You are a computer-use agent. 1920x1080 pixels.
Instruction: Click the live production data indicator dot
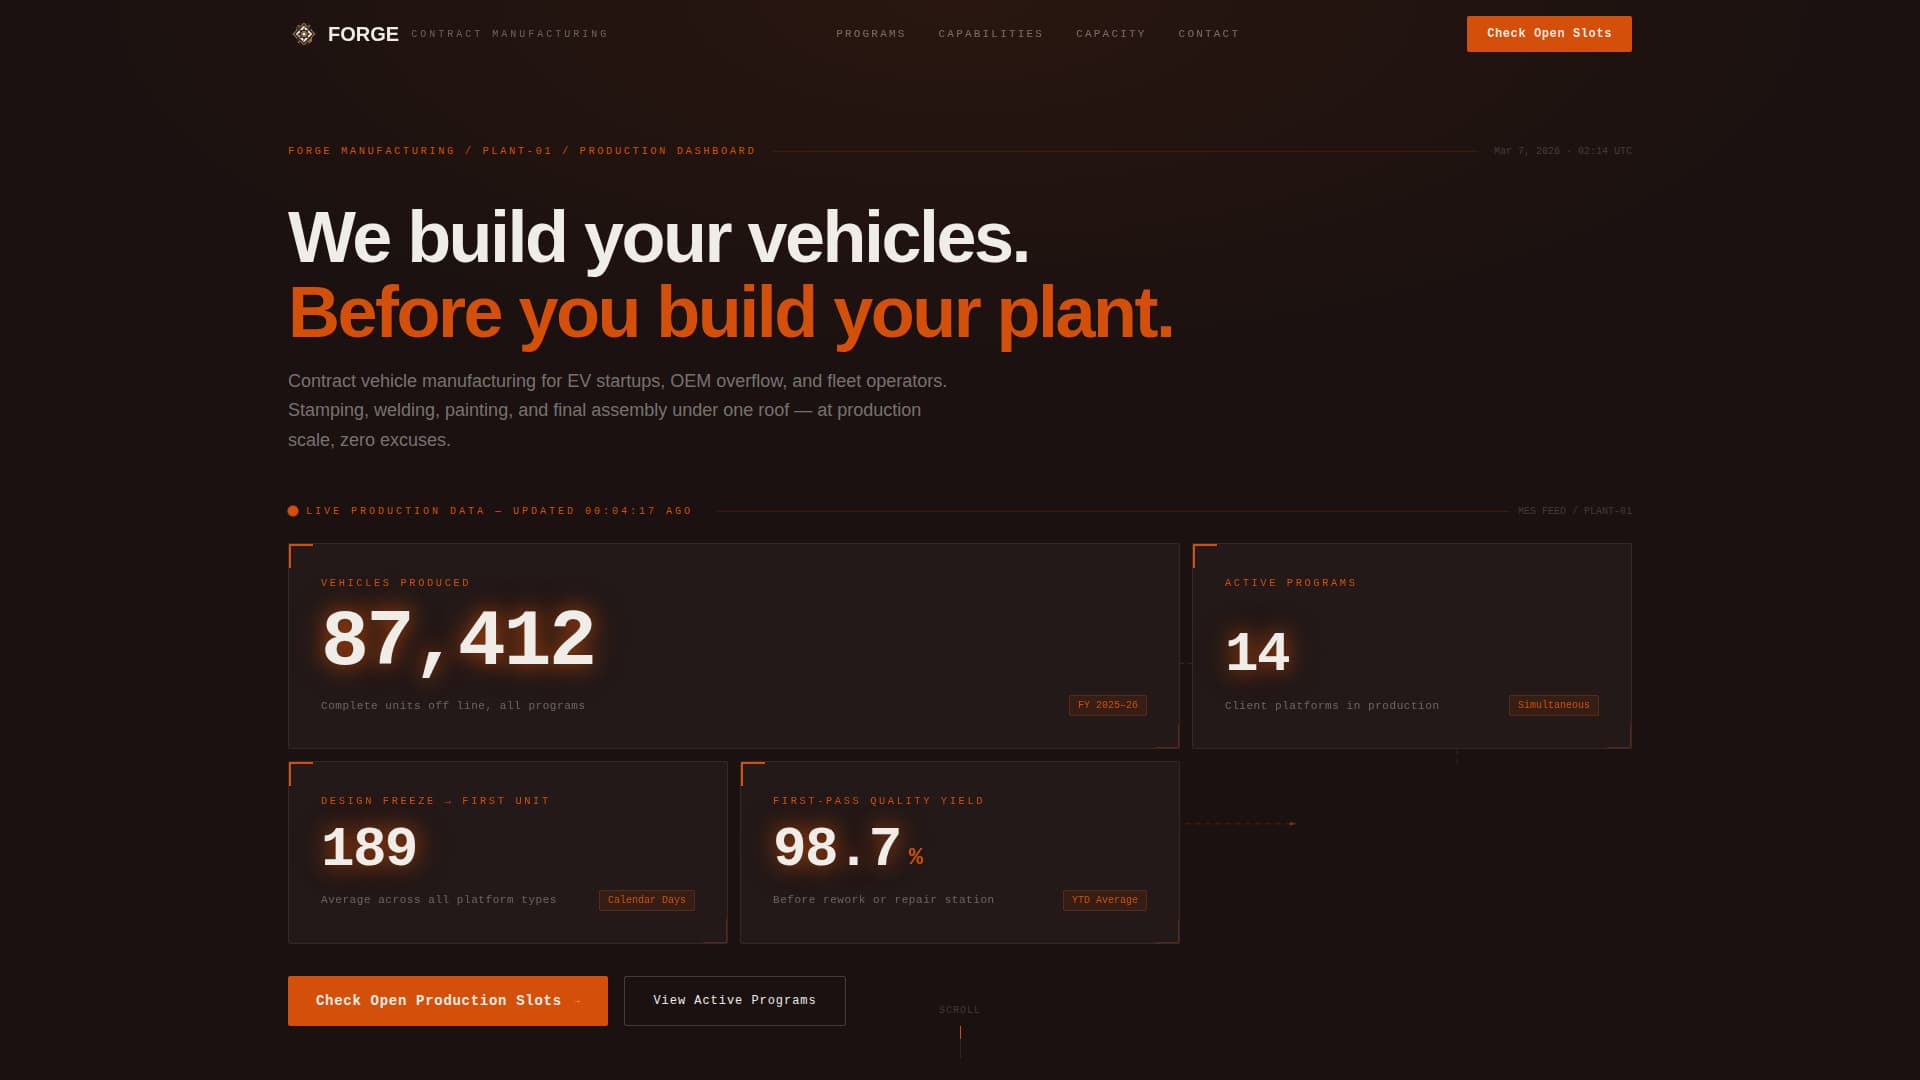click(293, 510)
